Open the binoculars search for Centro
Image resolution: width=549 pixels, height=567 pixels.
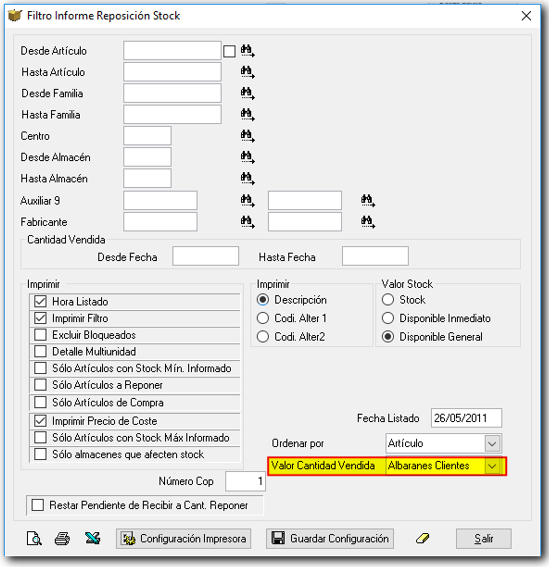tap(247, 136)
